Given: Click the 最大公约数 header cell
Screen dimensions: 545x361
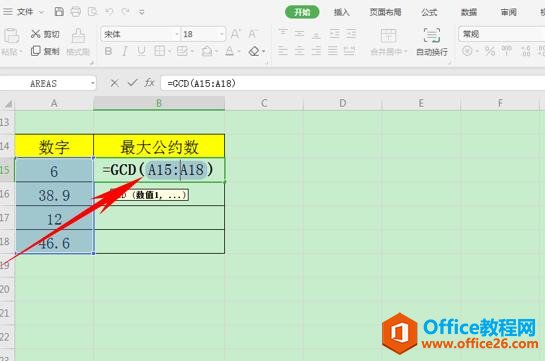Looking at the screenshot, I should [159, 146].
